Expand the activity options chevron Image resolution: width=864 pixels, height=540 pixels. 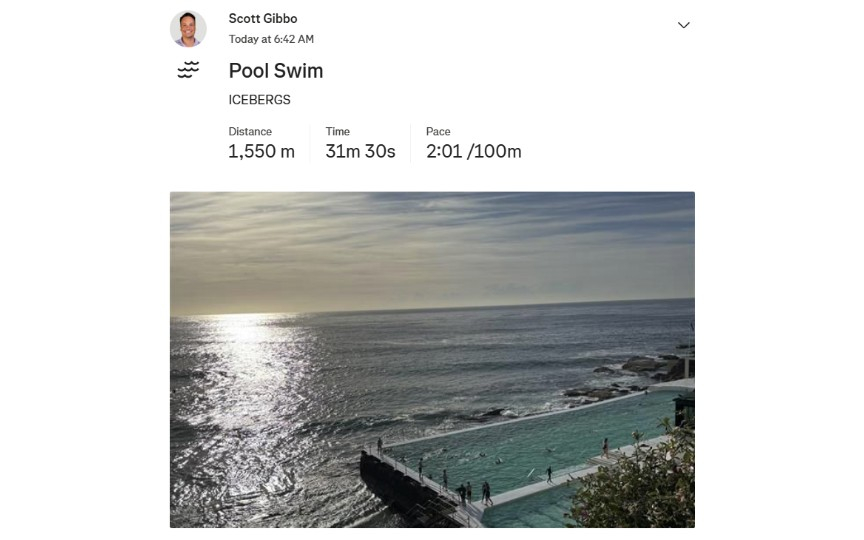point(684,25)
